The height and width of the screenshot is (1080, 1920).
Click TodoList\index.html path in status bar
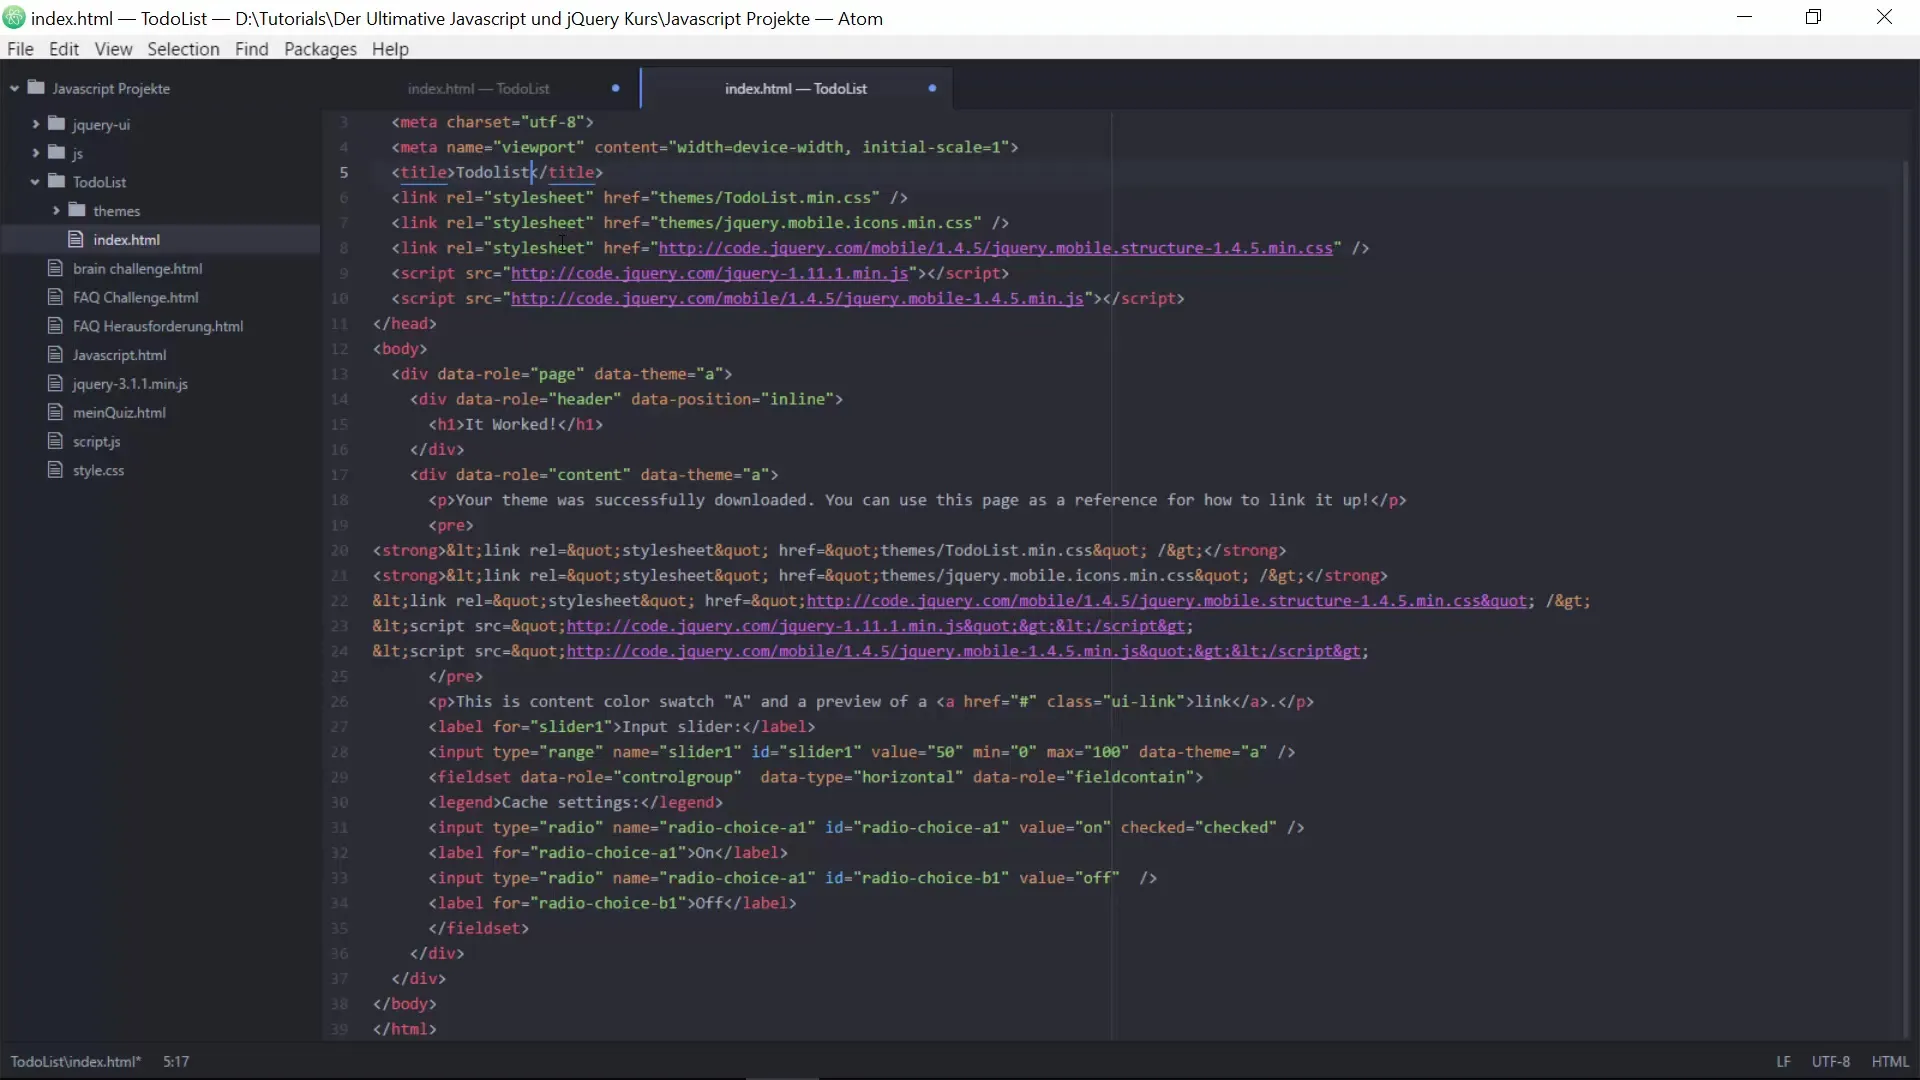coord(76,1061)
